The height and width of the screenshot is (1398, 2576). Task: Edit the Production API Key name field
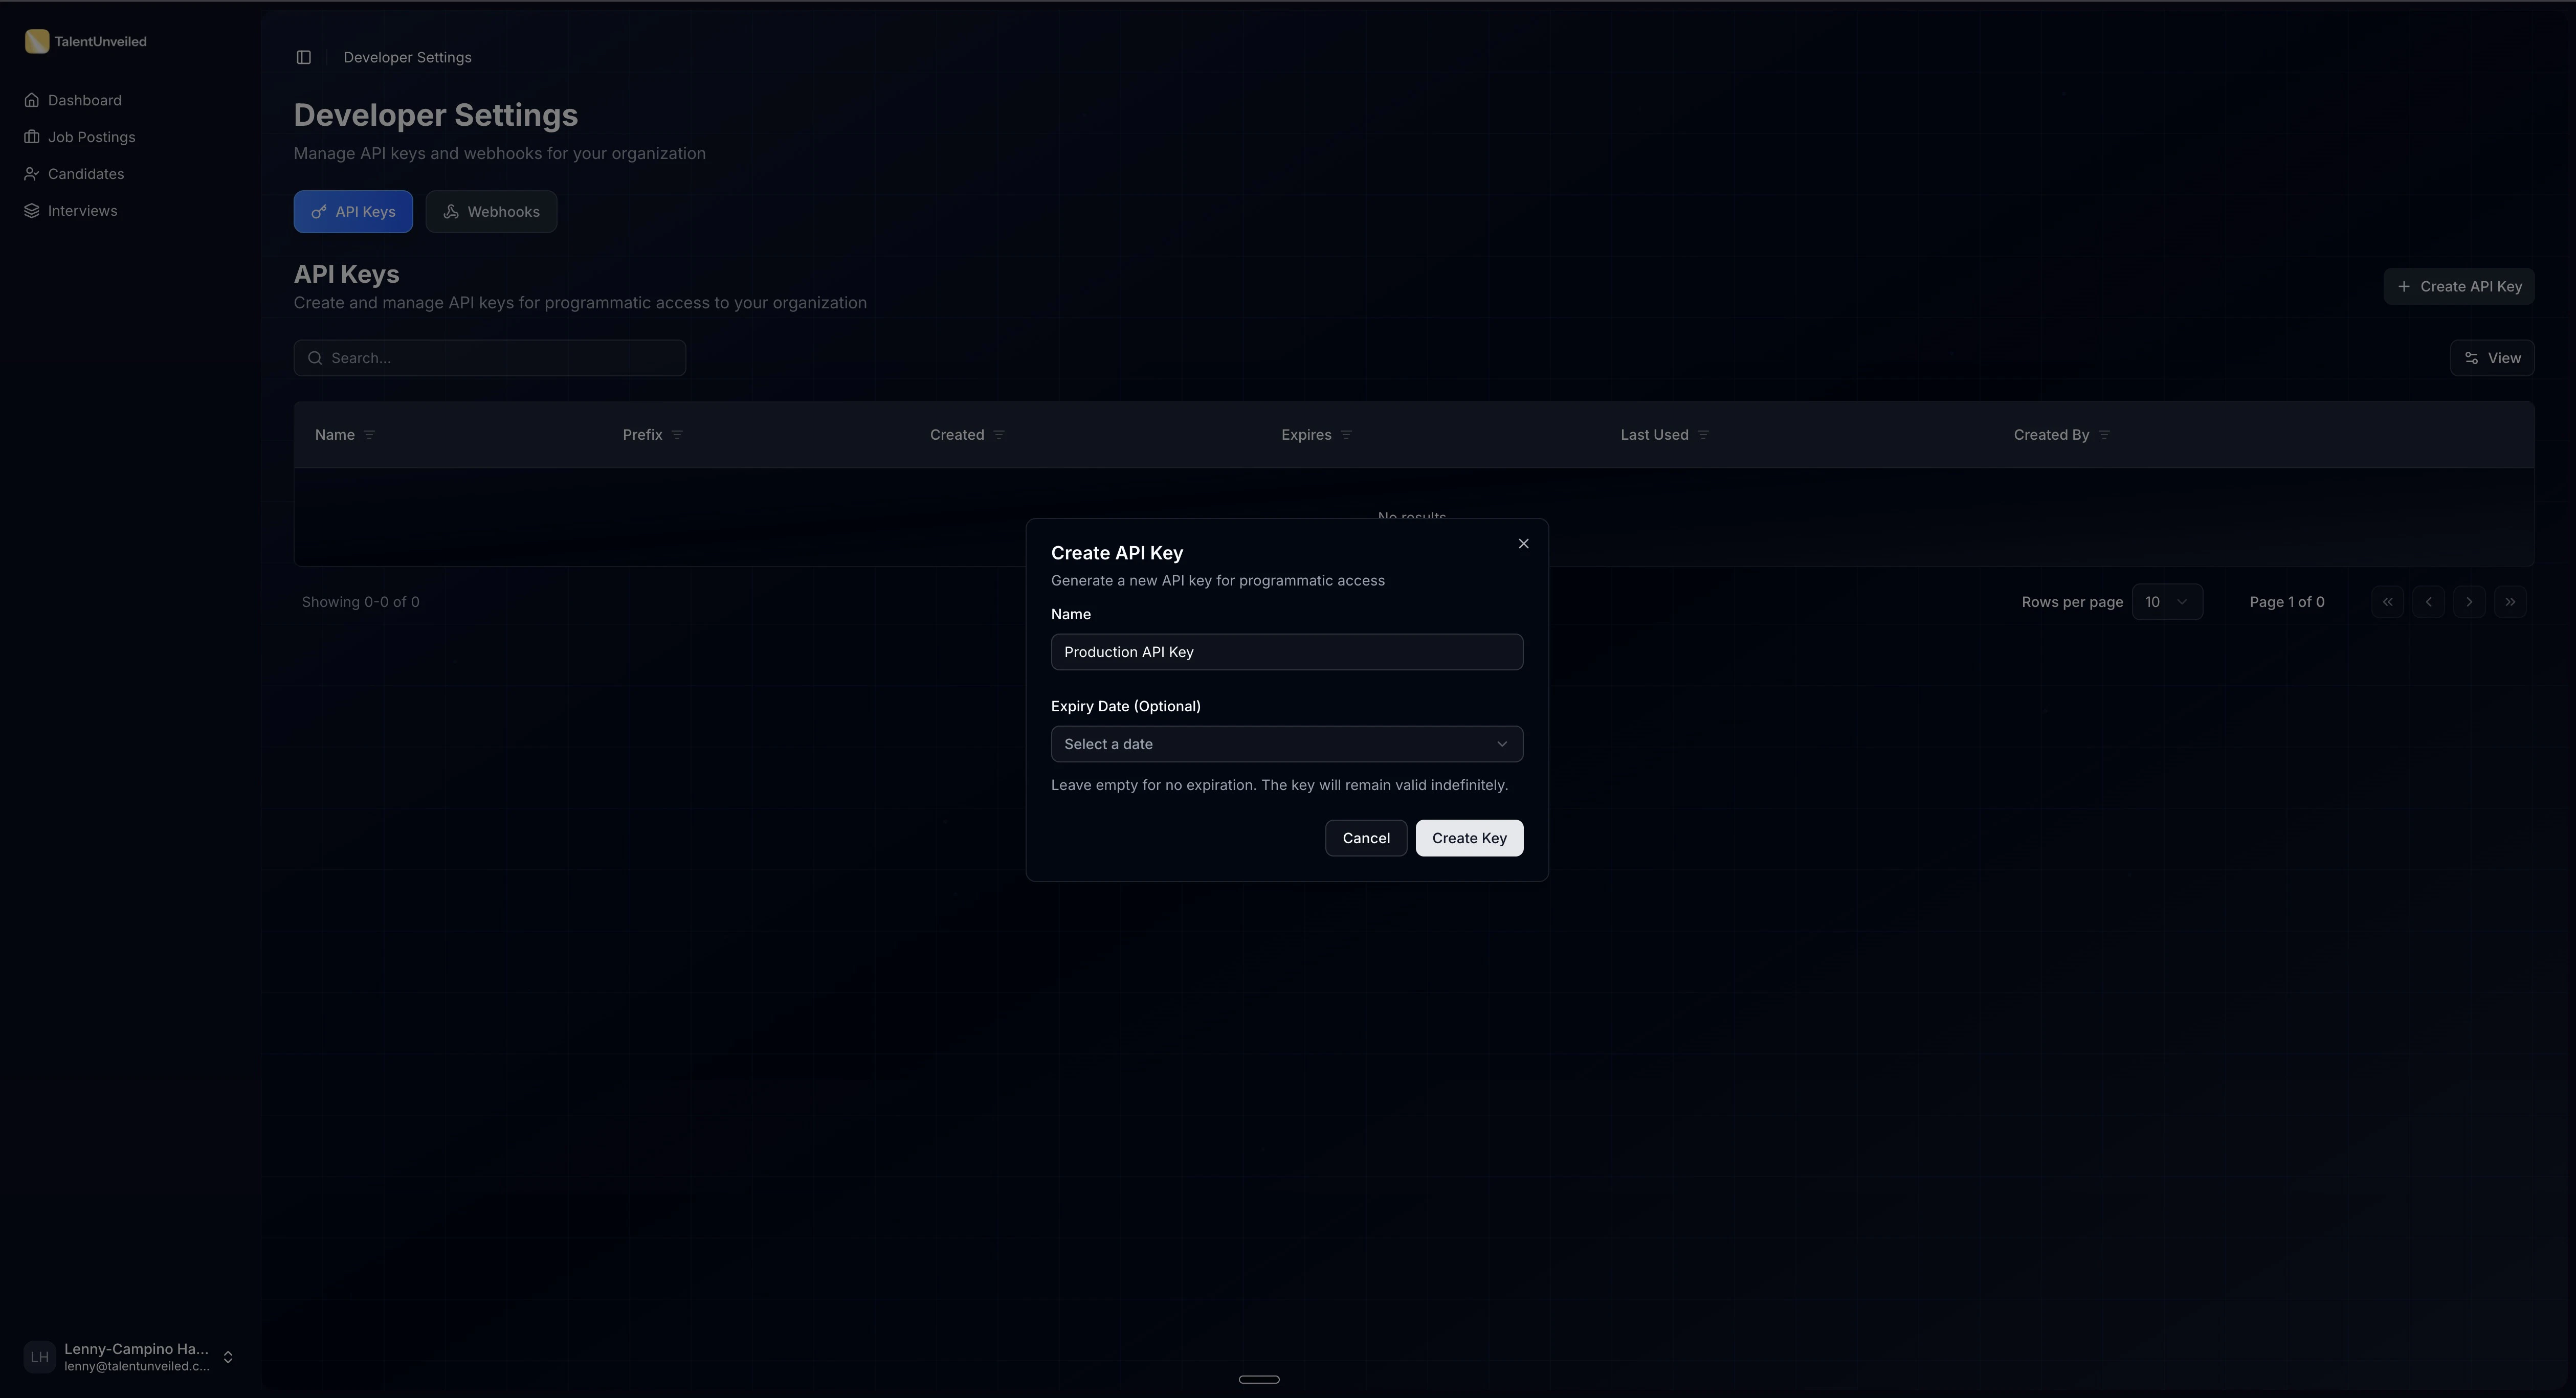1286,651
